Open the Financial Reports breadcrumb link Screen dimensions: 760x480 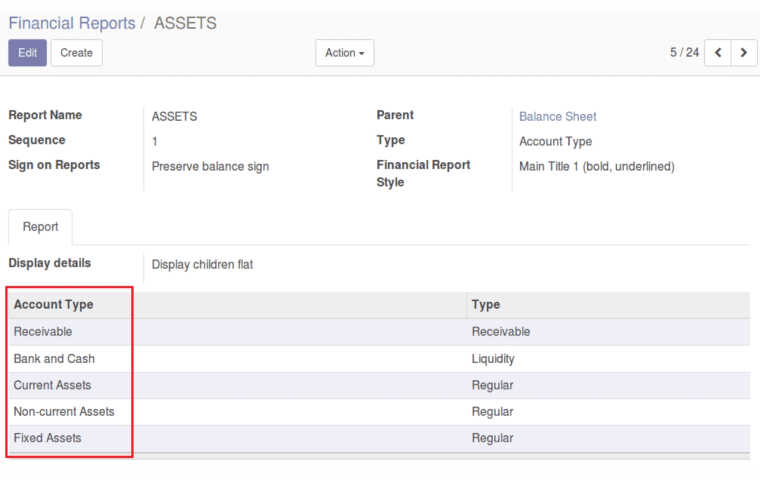(x=72, y=23)
